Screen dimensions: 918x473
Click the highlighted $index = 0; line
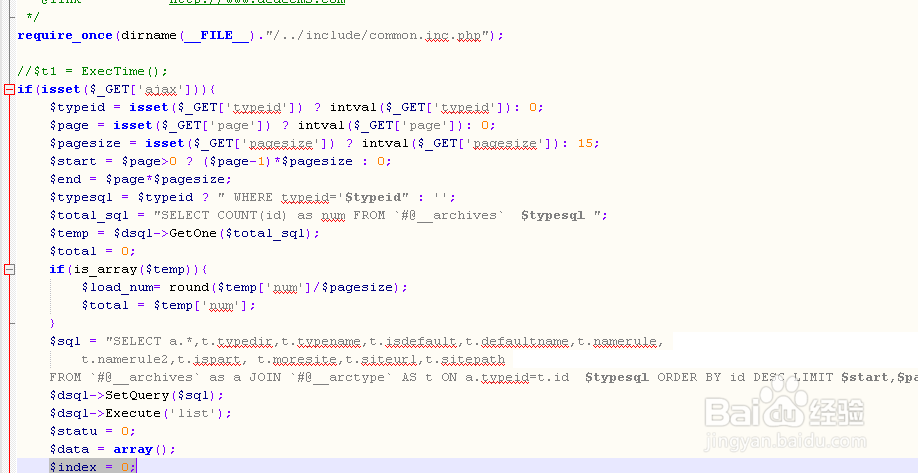pyautogui.click(x=93, y=467)
